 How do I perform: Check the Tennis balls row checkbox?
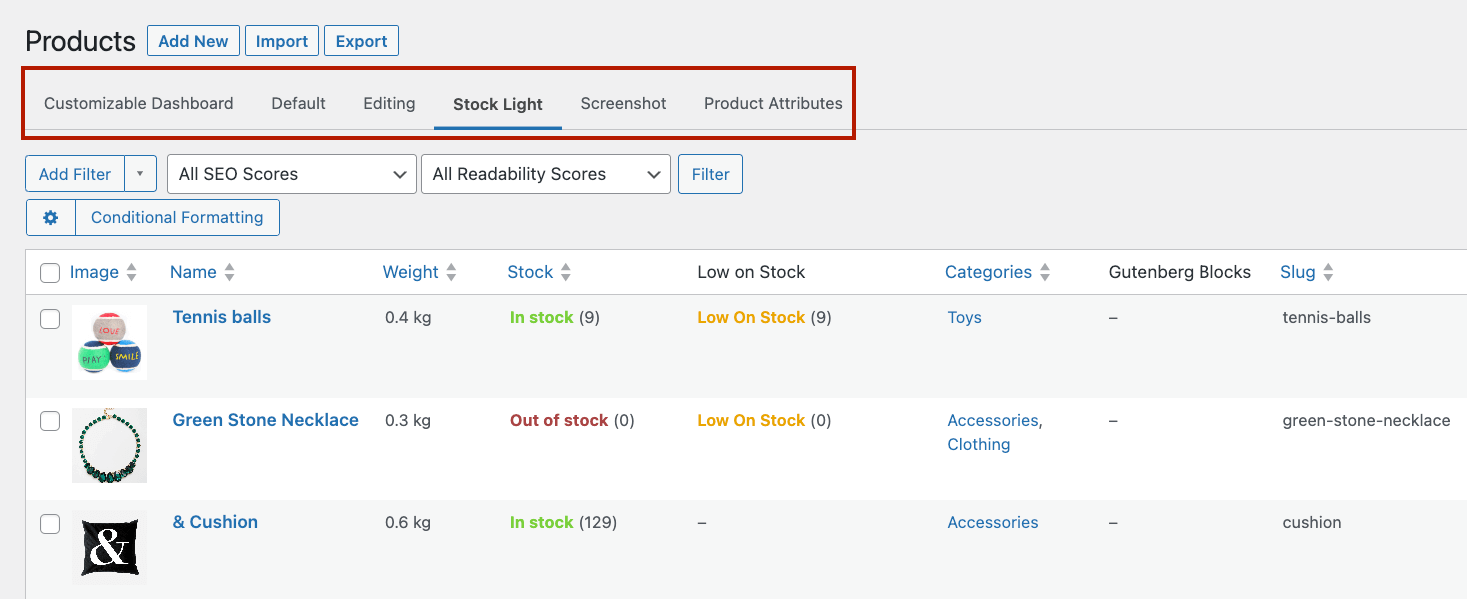pyautogui.click(x=49, y=317)
